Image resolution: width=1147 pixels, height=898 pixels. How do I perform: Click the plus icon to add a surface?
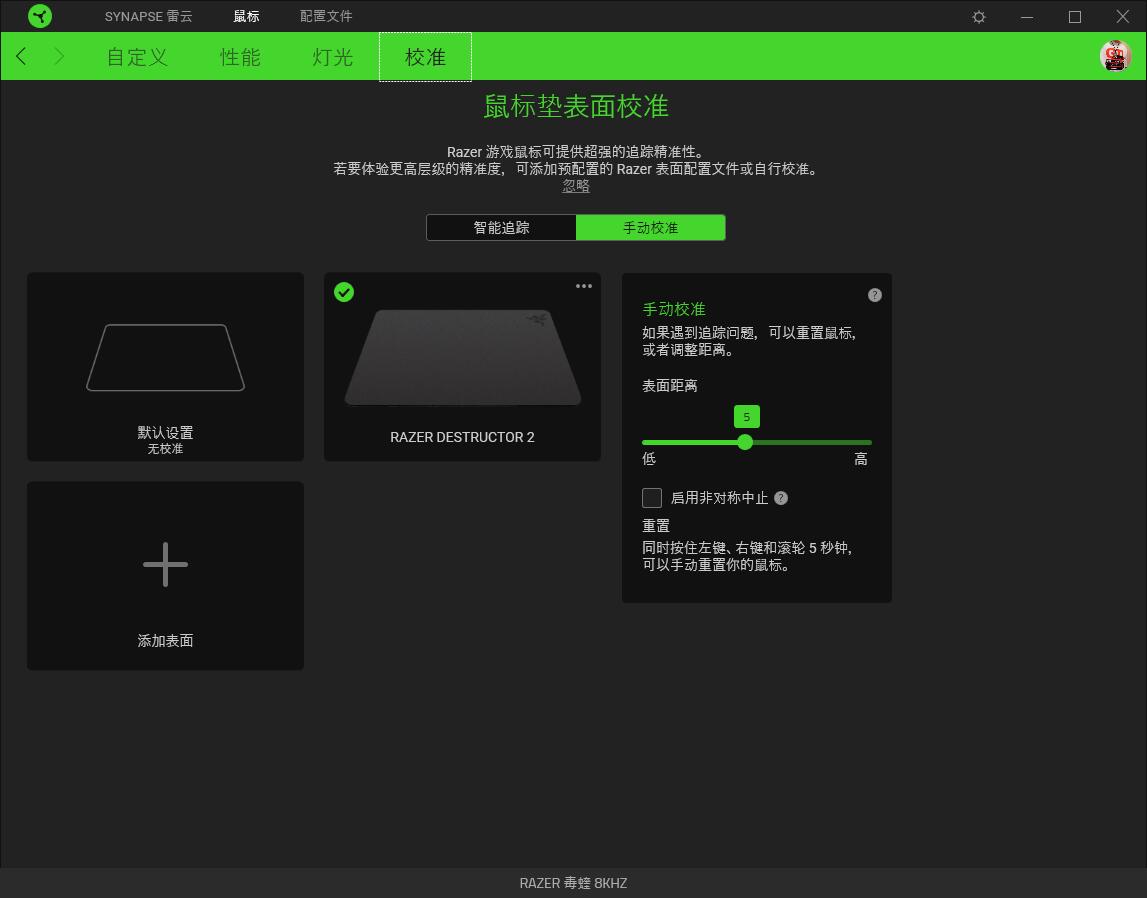pos(165,565)
